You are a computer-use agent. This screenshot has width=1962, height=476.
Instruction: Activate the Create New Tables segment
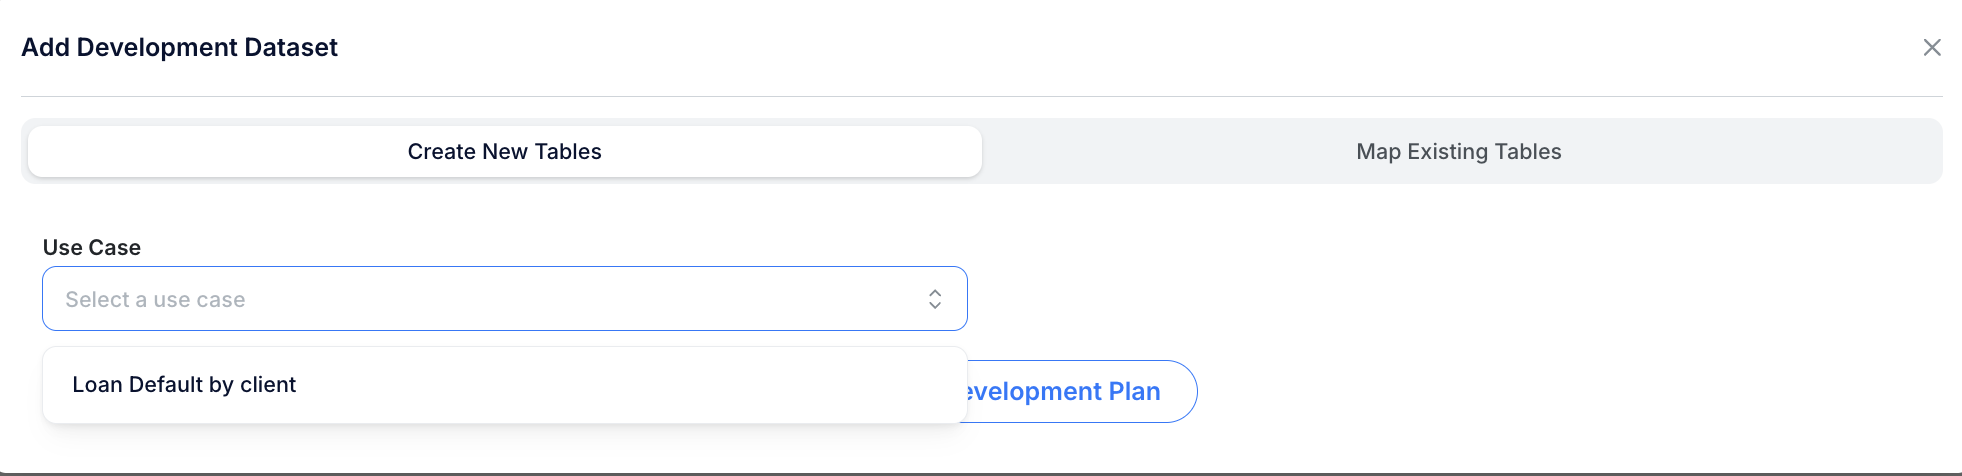(505, 152)
